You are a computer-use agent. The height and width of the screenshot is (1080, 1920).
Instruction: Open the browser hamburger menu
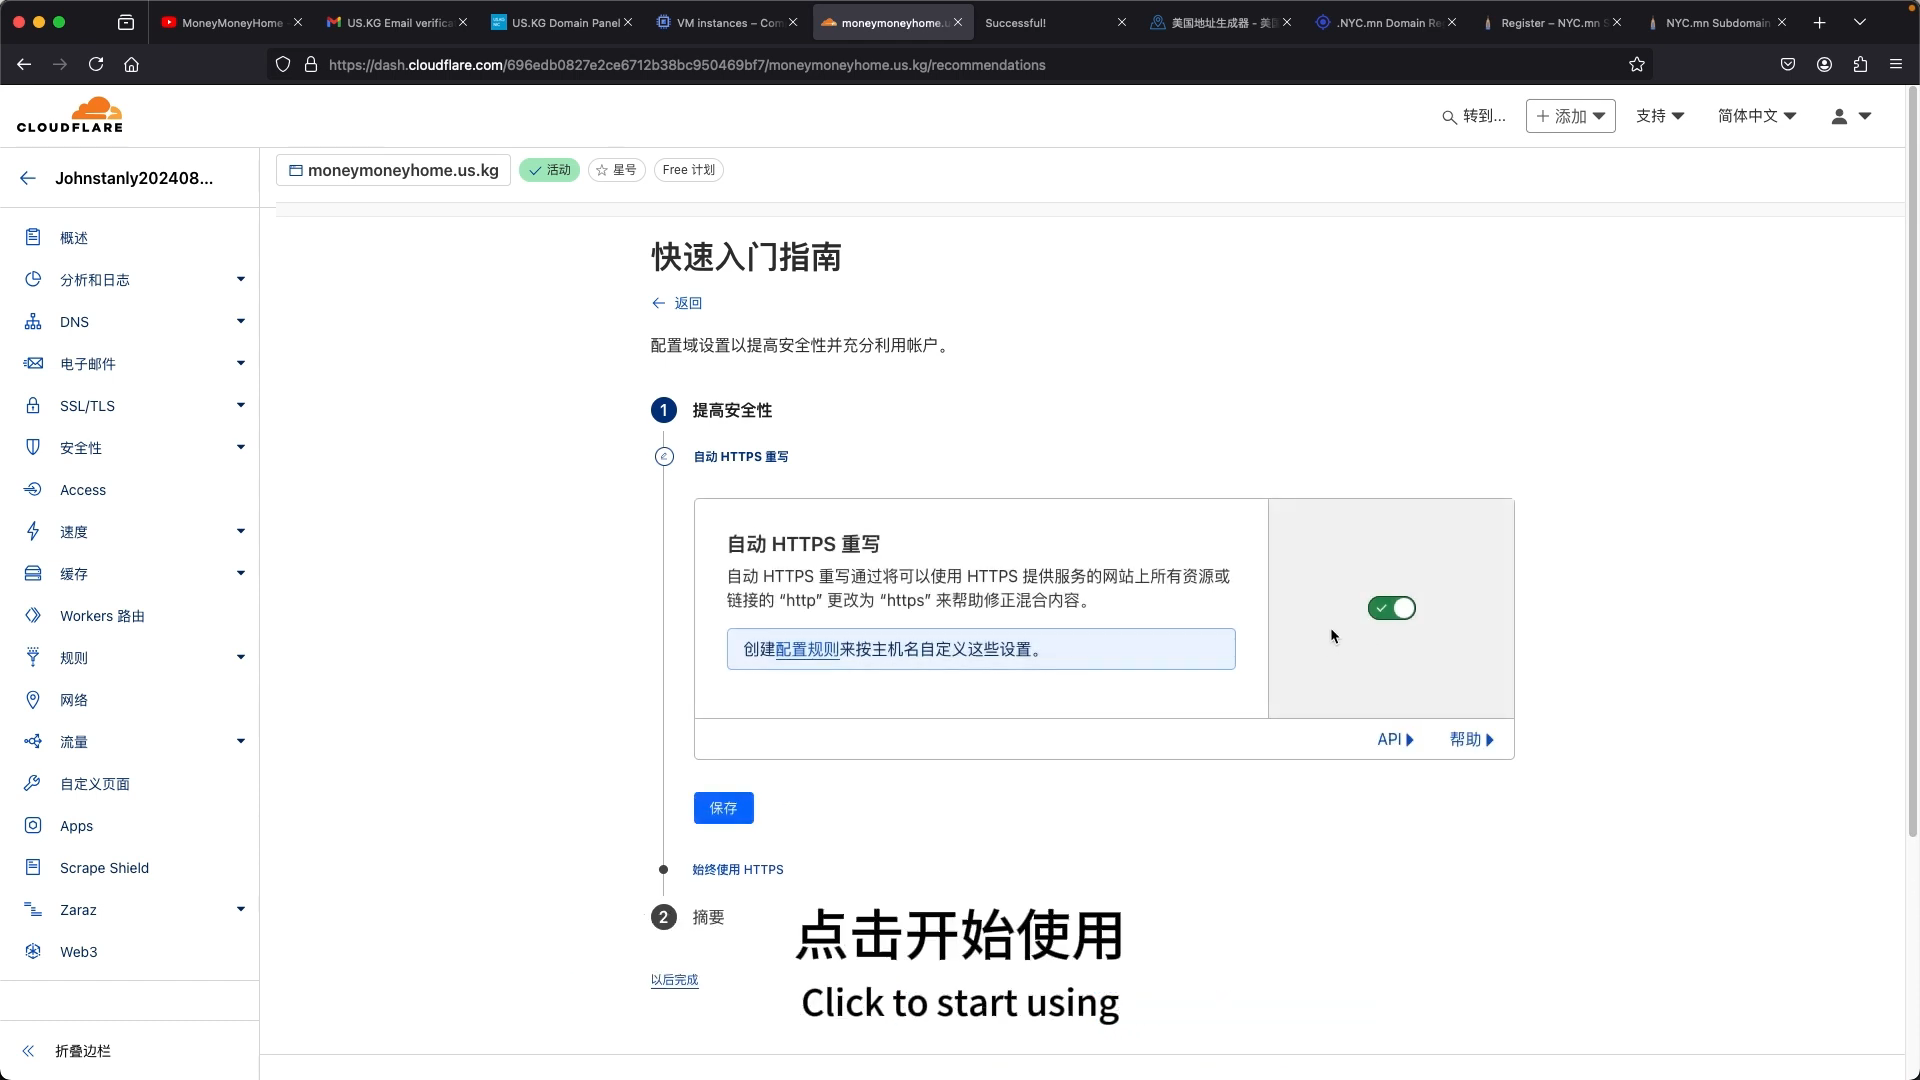[1895, 64]
